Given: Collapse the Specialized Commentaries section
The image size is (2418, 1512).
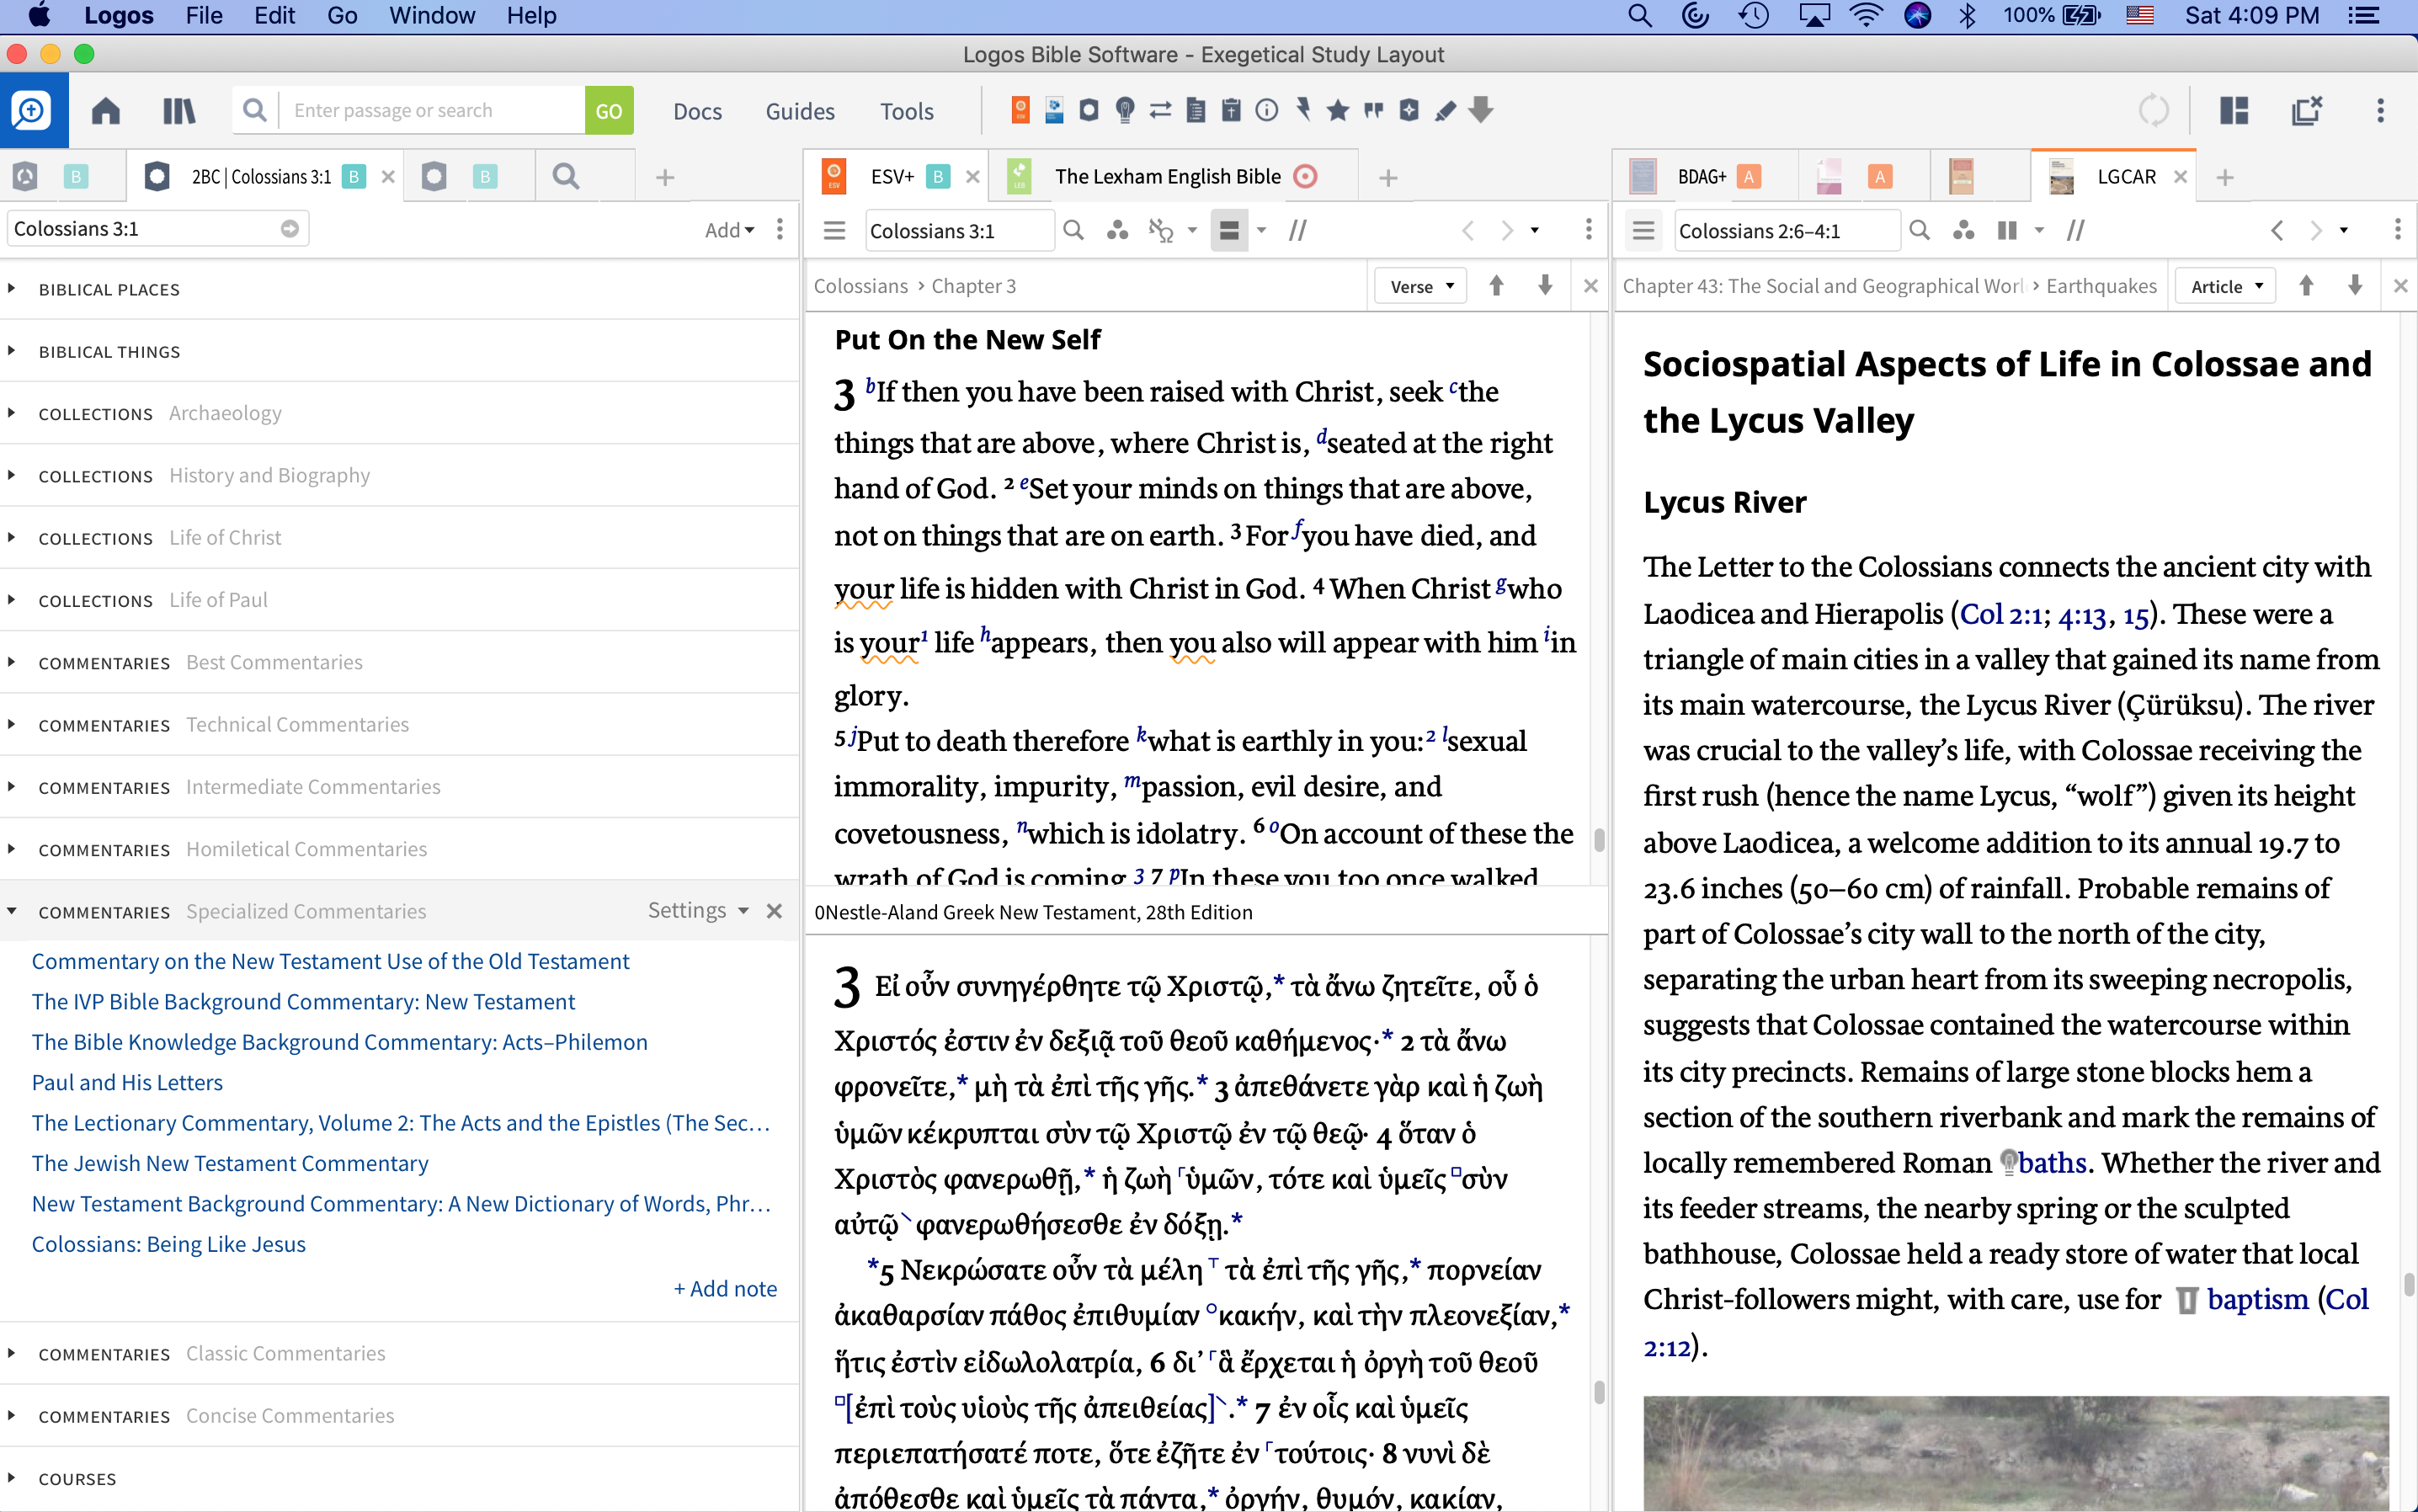Looking at the screenshot, I should pos(11,911).
